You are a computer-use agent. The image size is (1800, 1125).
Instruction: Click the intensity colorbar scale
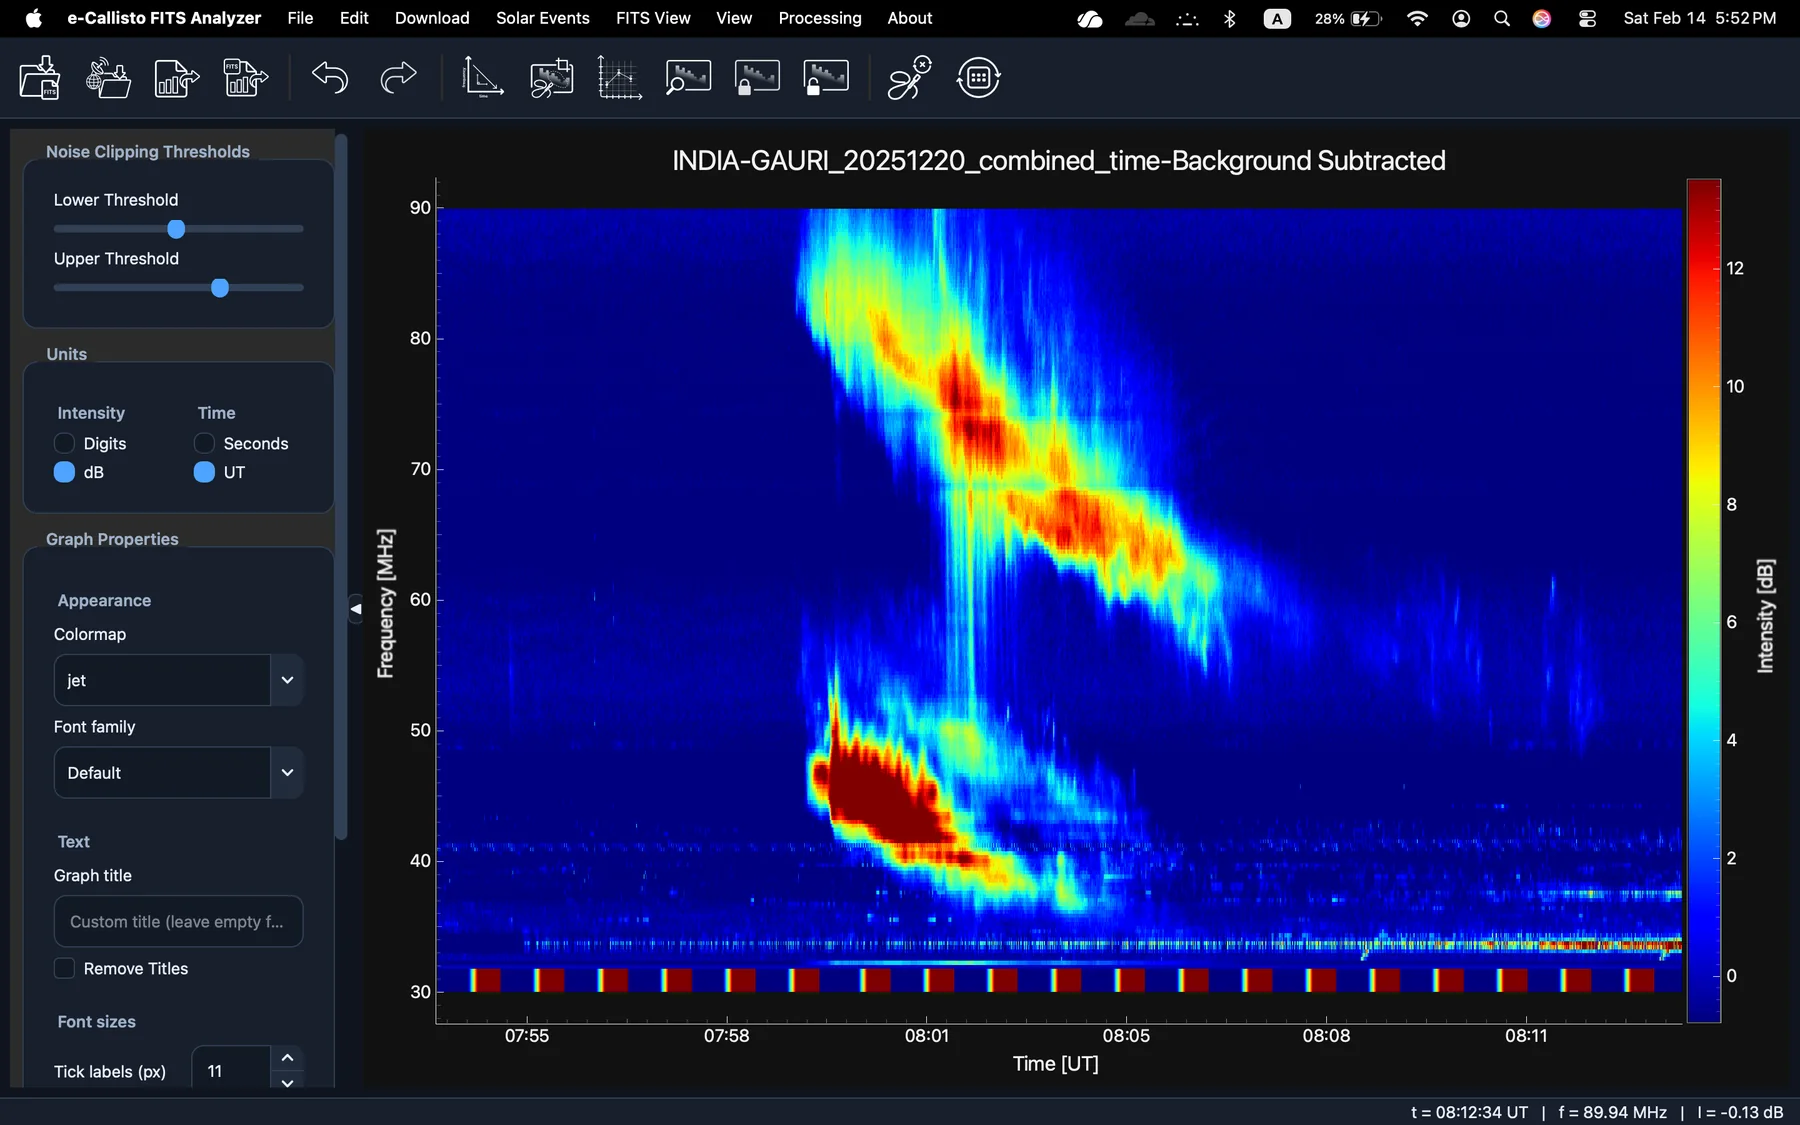click(x=1704, y=600)
